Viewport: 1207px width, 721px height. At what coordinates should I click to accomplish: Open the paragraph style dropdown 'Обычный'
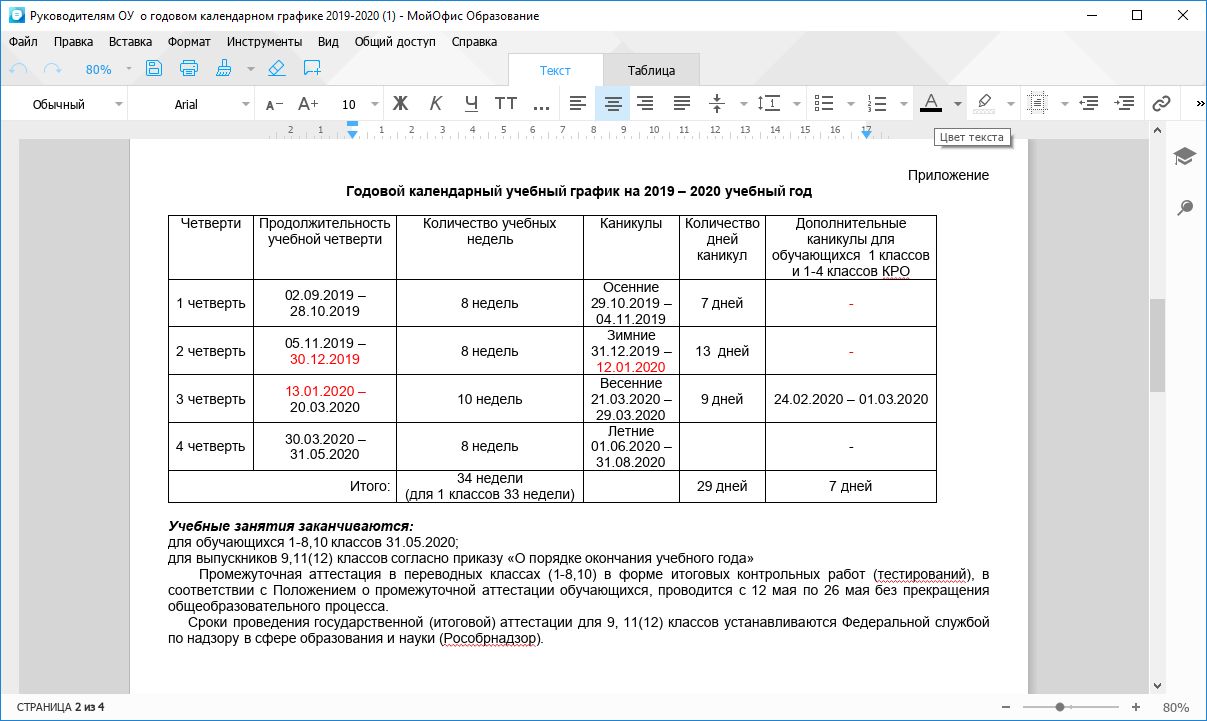point(77,104)
